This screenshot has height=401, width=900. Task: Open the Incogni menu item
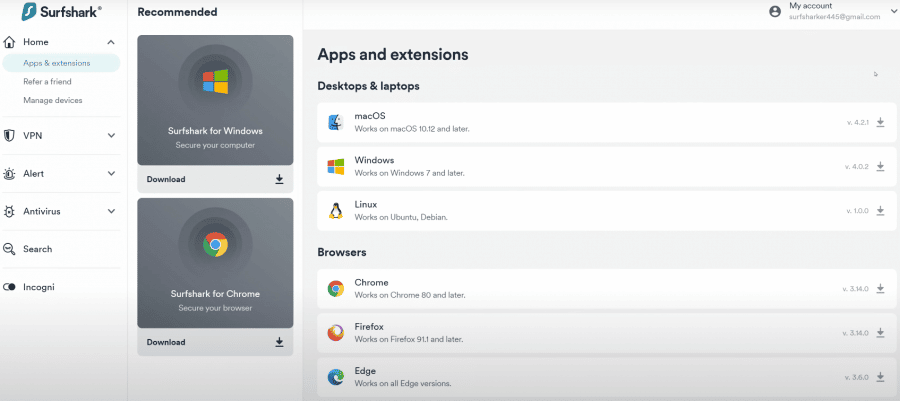coord(38,287)
